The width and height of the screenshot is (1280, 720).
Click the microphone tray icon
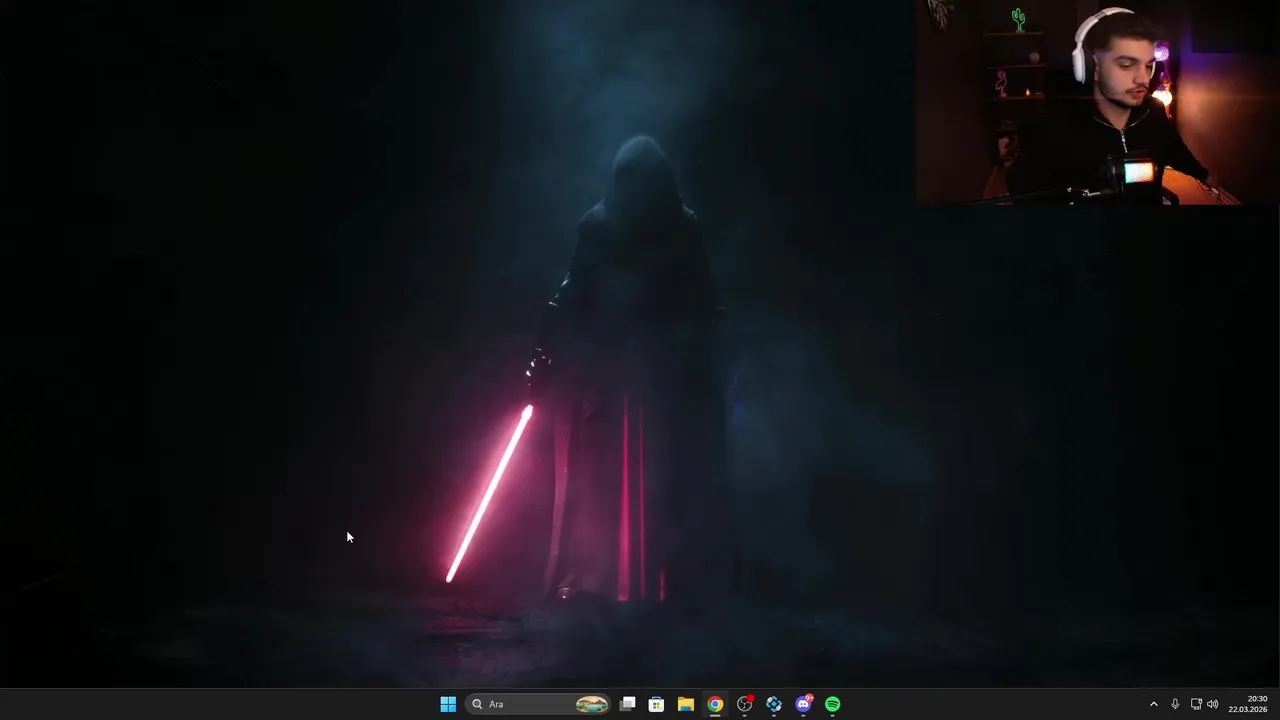click(1175, 704)
